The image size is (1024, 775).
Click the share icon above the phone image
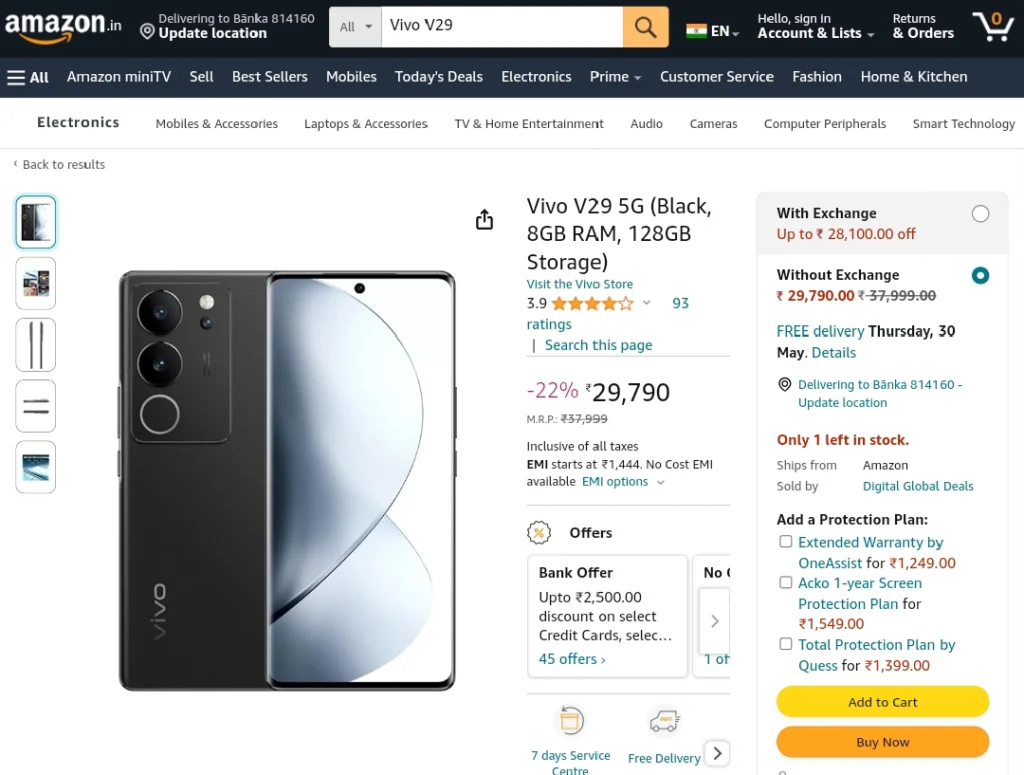click(x=485, y=219)
